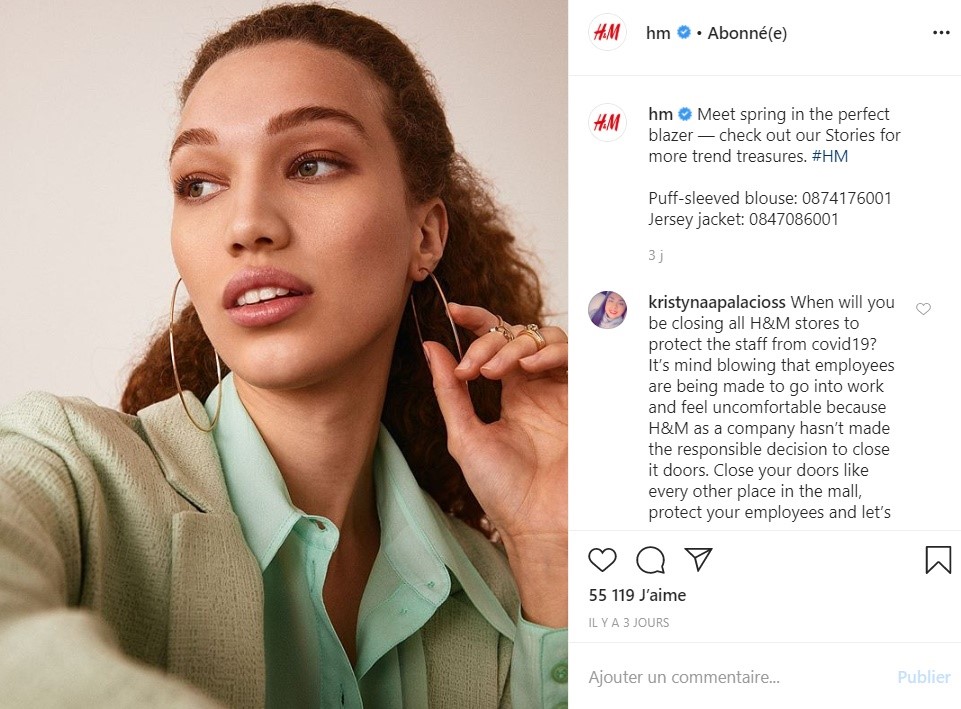Share the post with the paper plane icon
961x709 pixels.
point(698,559)
